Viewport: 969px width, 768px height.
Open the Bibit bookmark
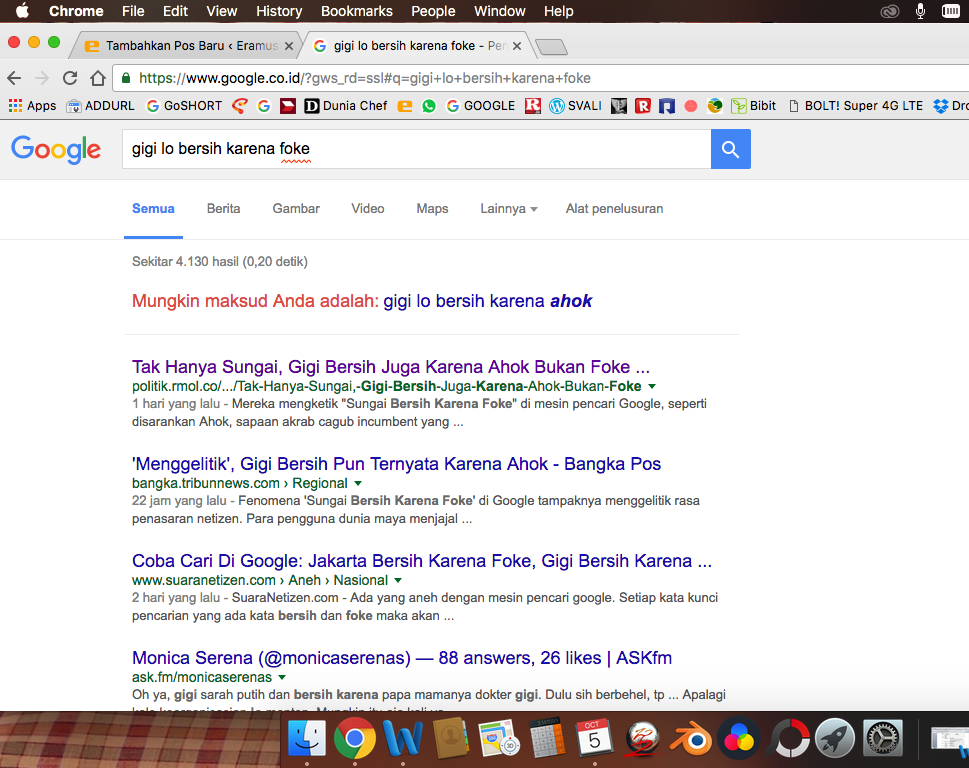(x=753, y=106)
